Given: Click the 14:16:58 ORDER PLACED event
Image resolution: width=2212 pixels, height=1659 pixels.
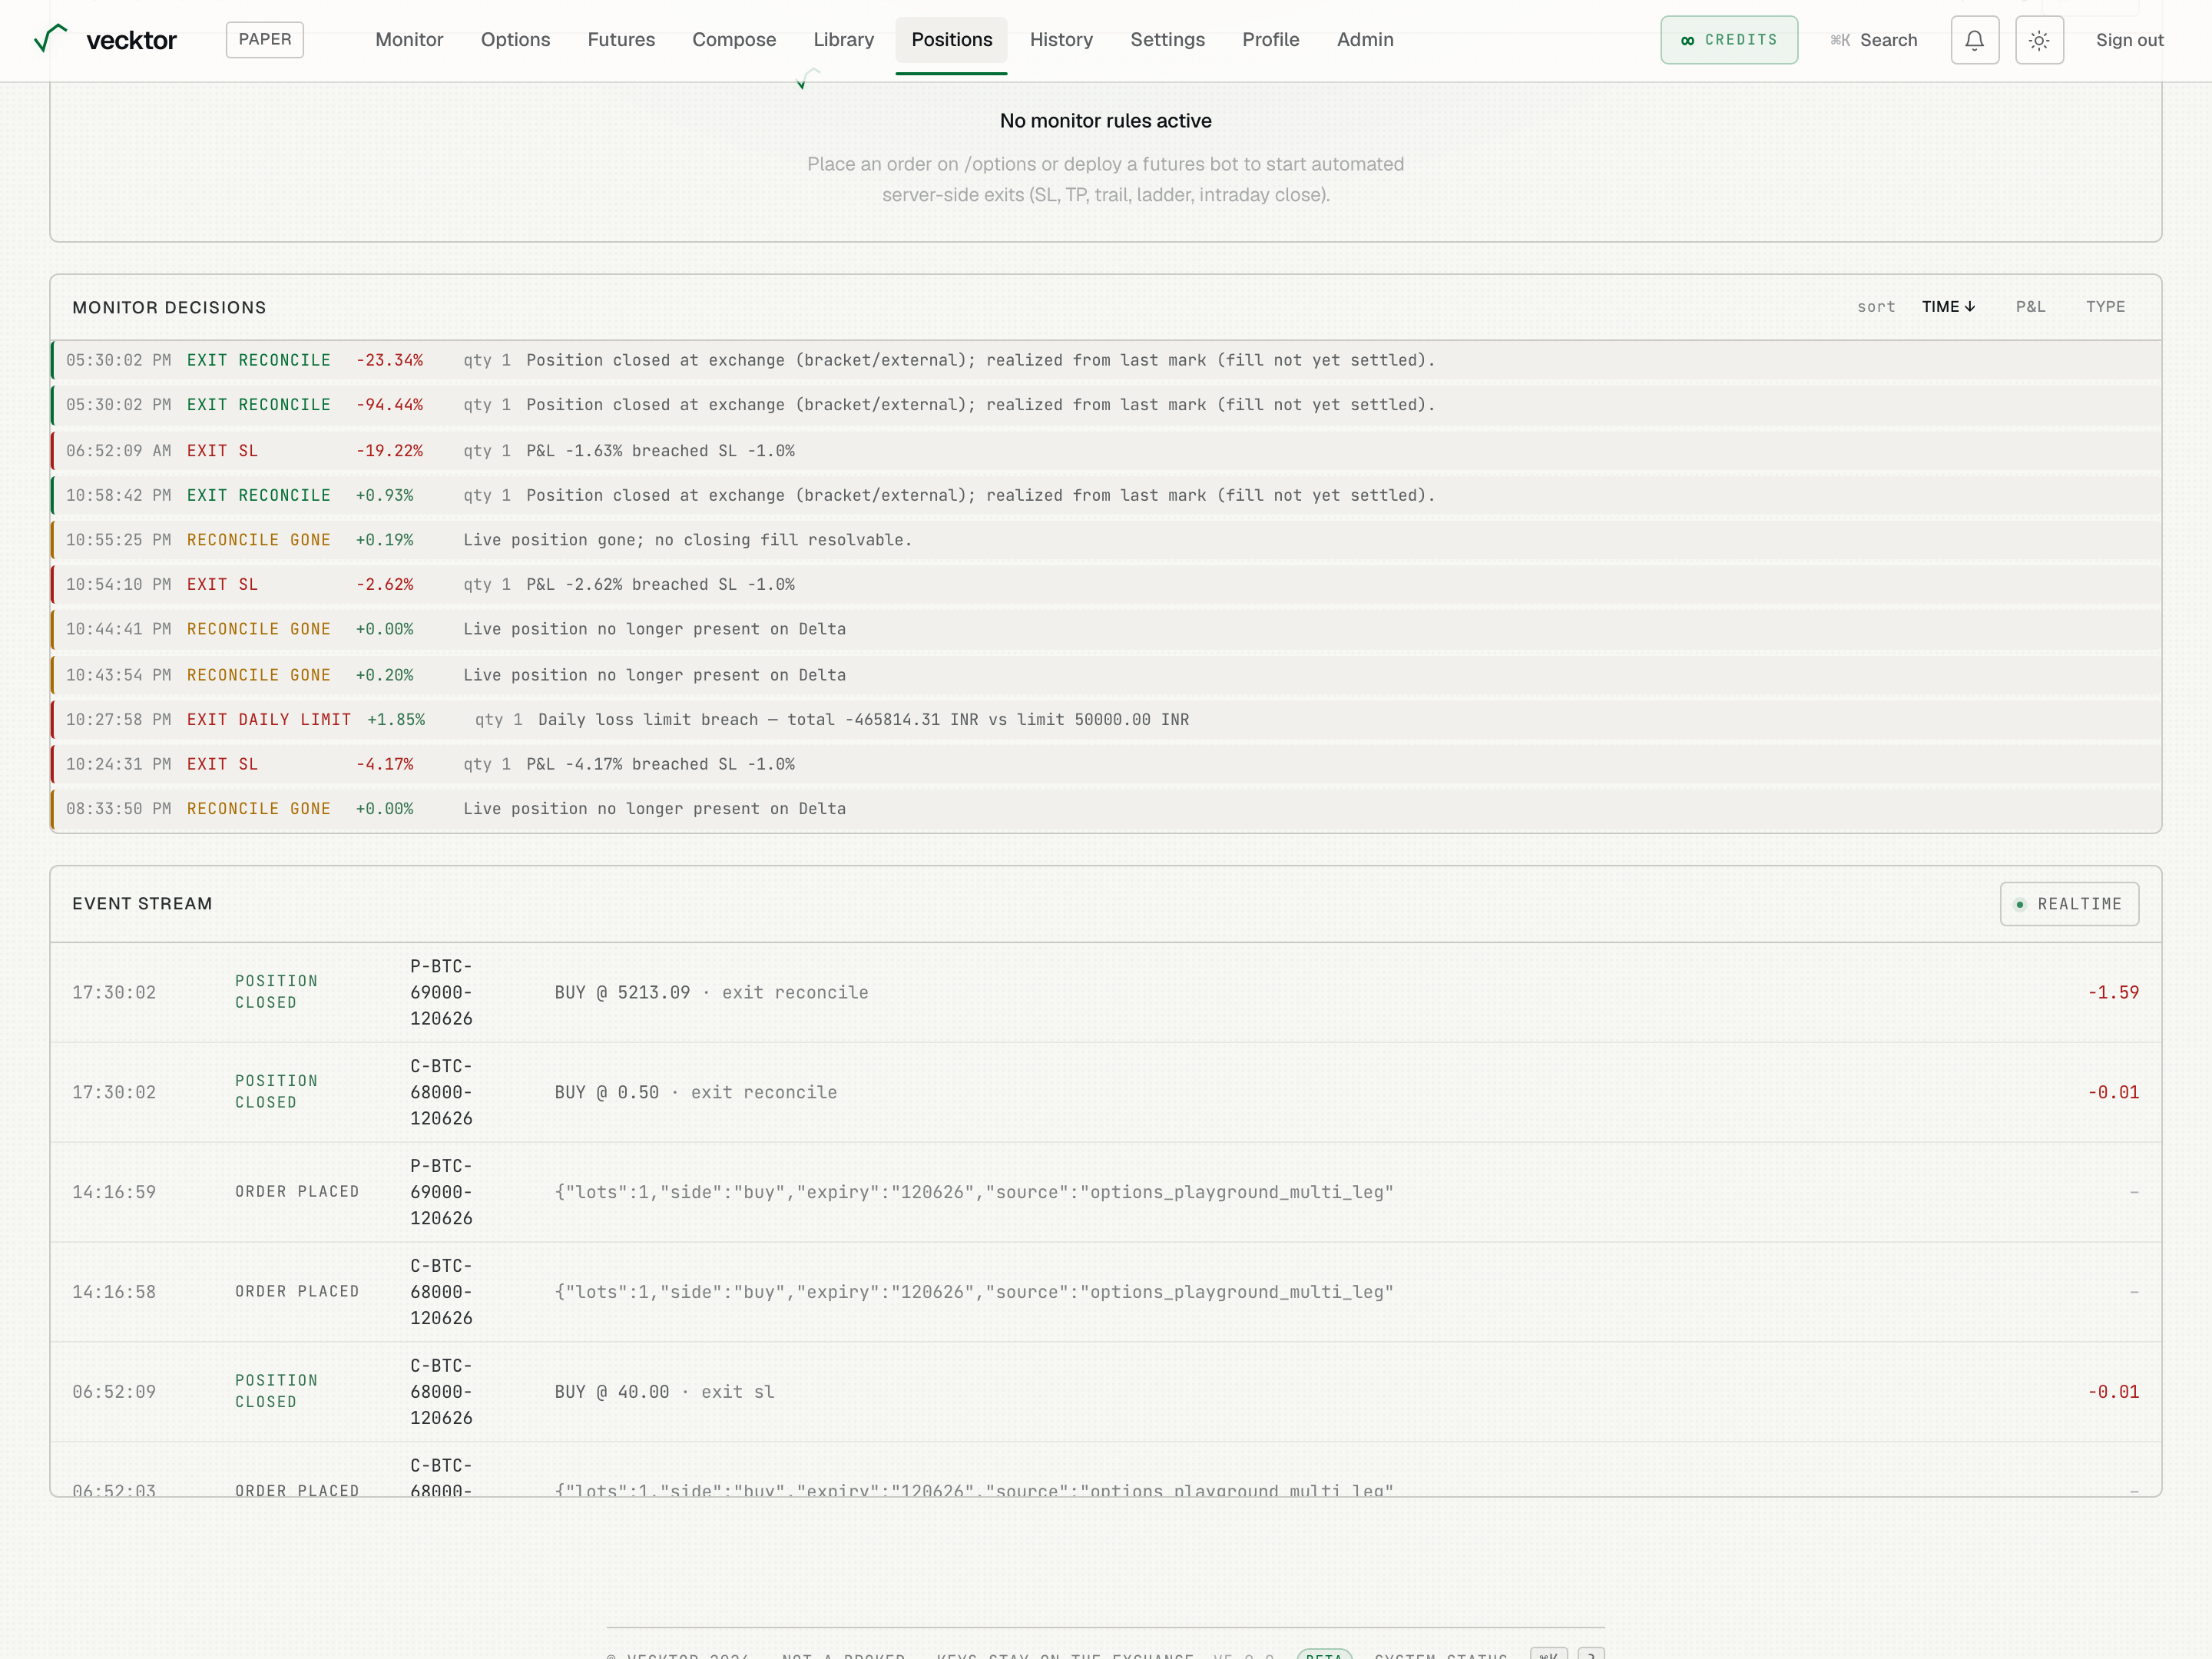Looking at the screenshot, I should click(x=1106, y=1292).
